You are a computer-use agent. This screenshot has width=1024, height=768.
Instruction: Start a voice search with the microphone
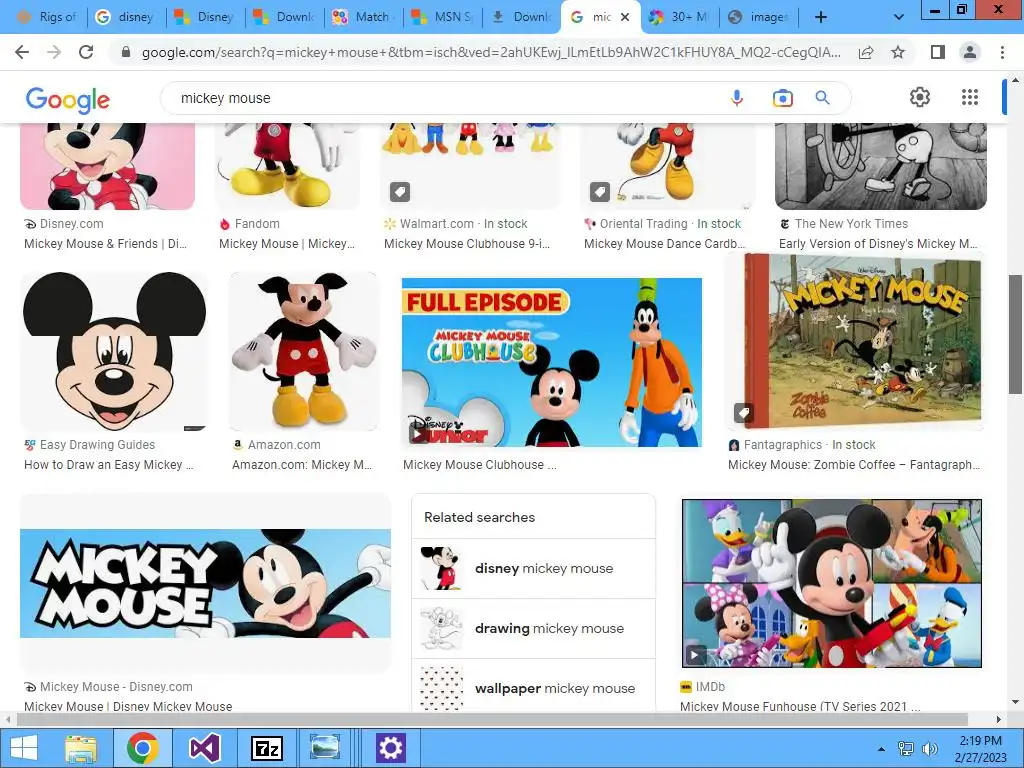click(x=737, y=98)
